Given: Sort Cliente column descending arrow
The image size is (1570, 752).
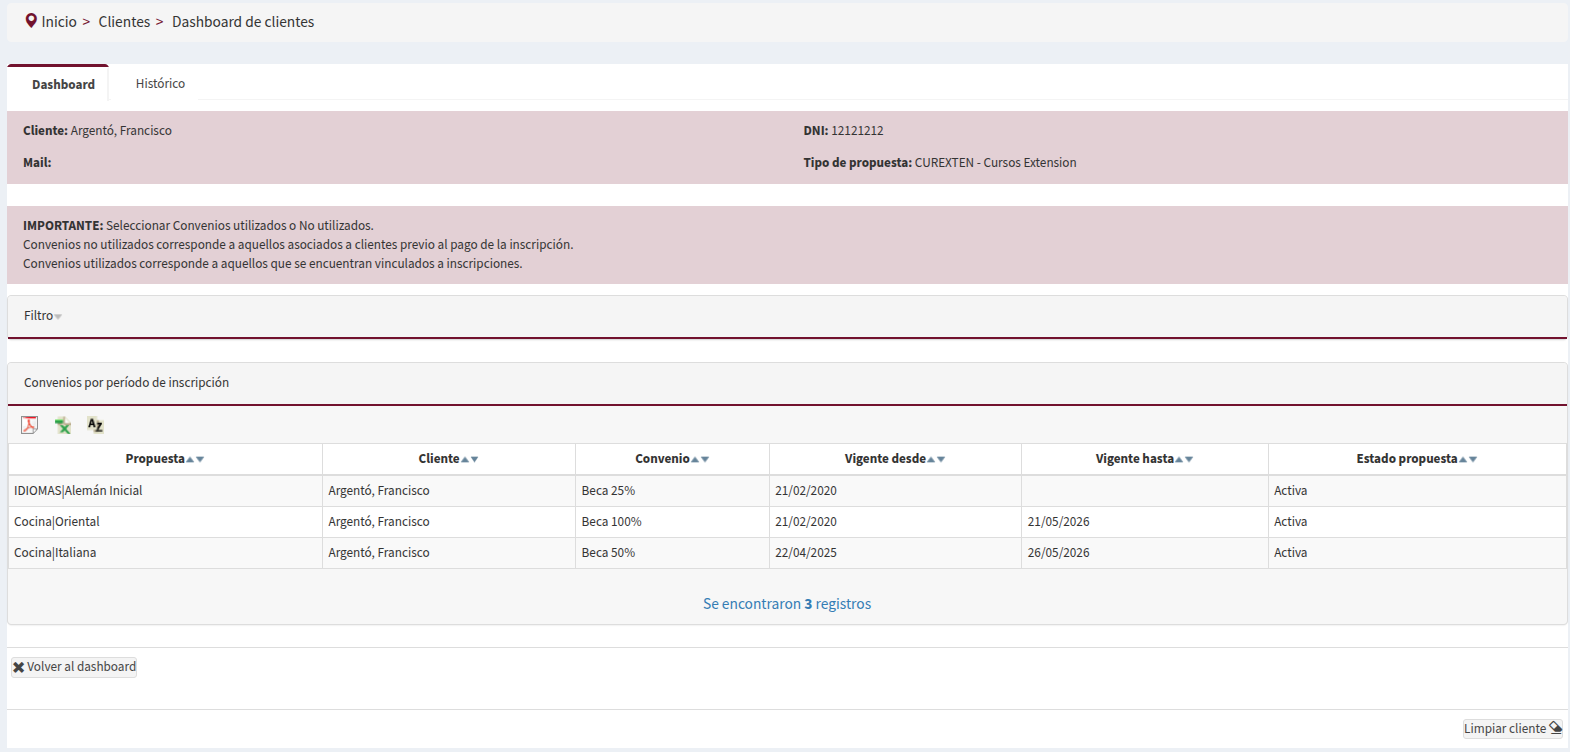Looking at the screenshot, I should [x=475, y=460].
